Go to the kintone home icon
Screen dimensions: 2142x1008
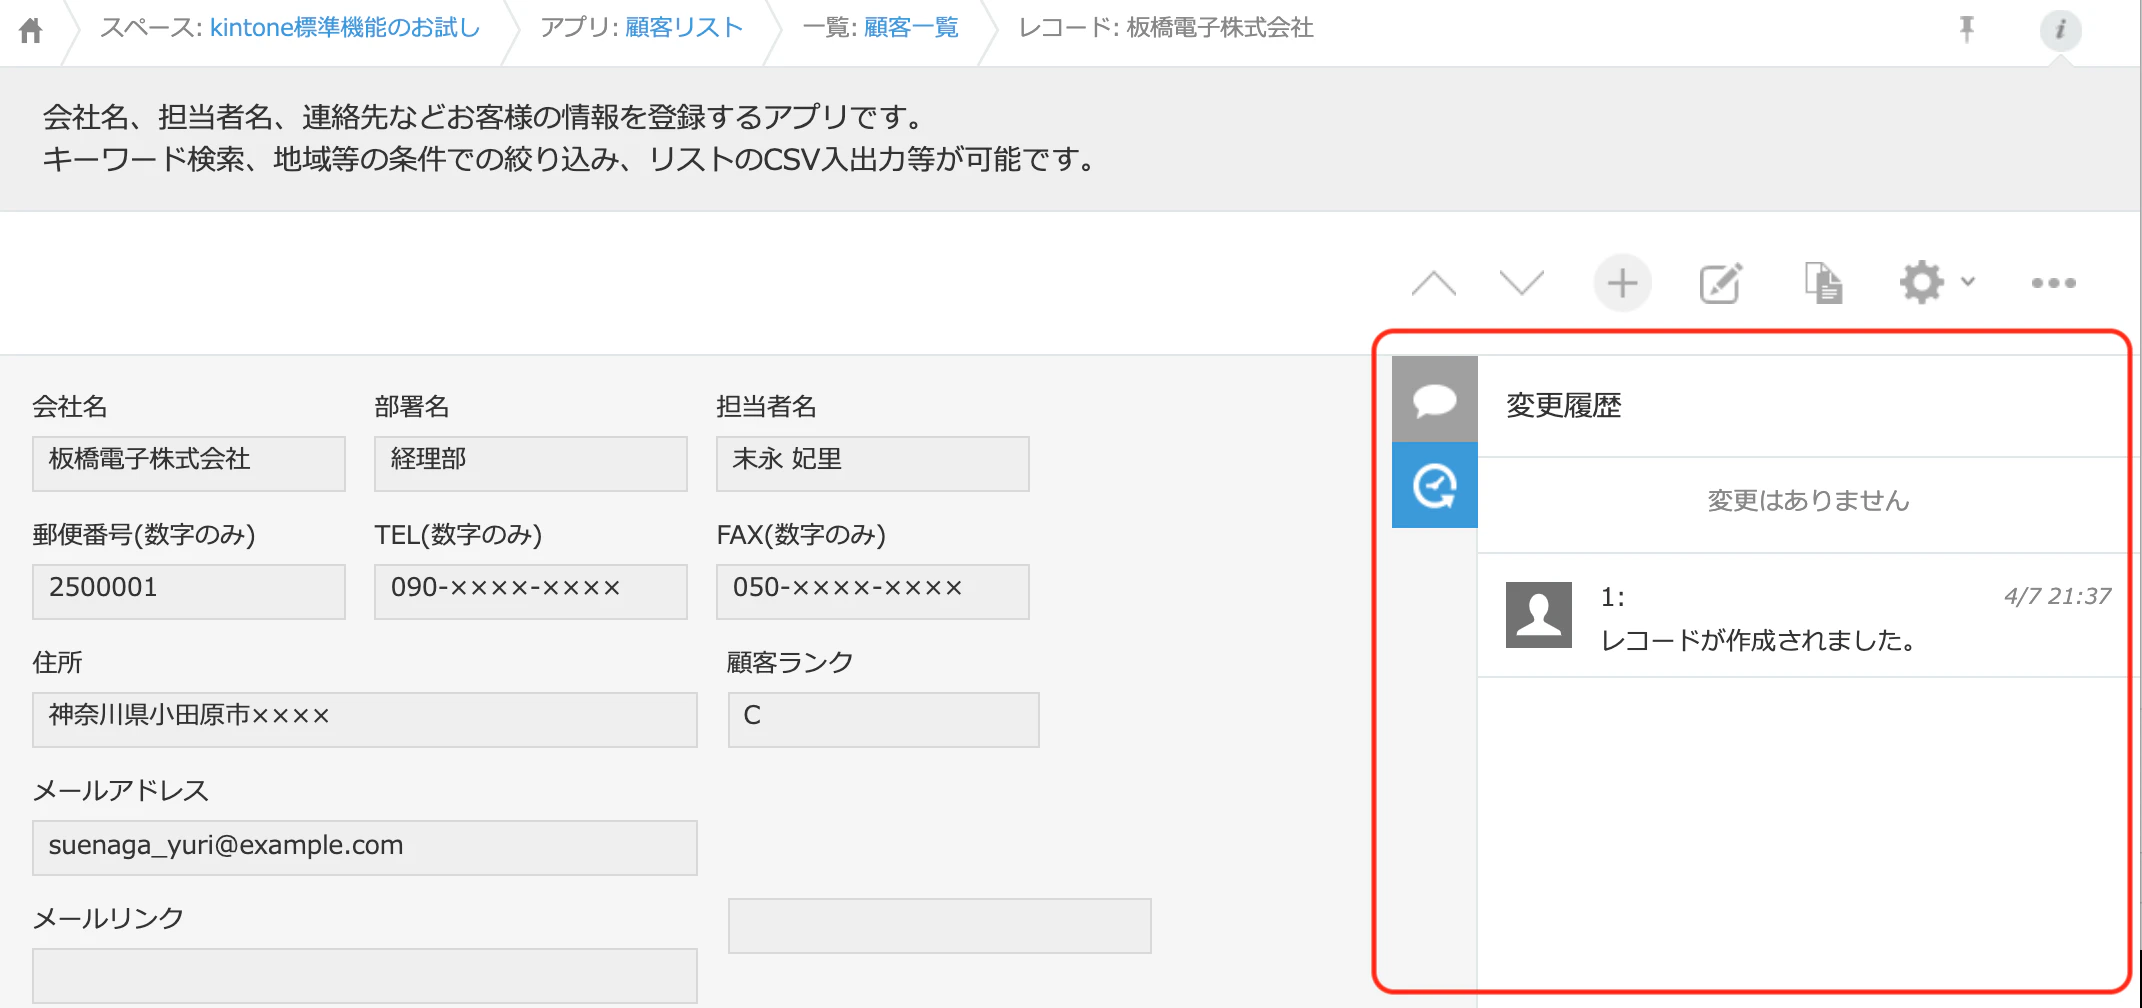click(x=31, y=31)
